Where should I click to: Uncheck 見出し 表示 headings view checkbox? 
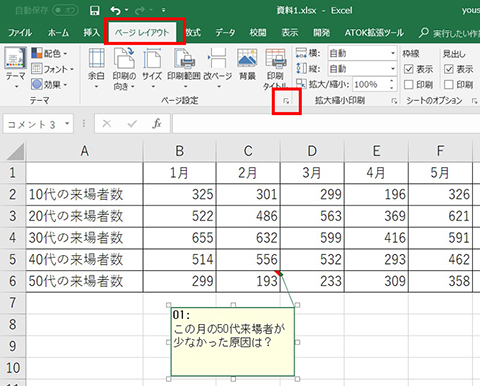coord(449,69)
